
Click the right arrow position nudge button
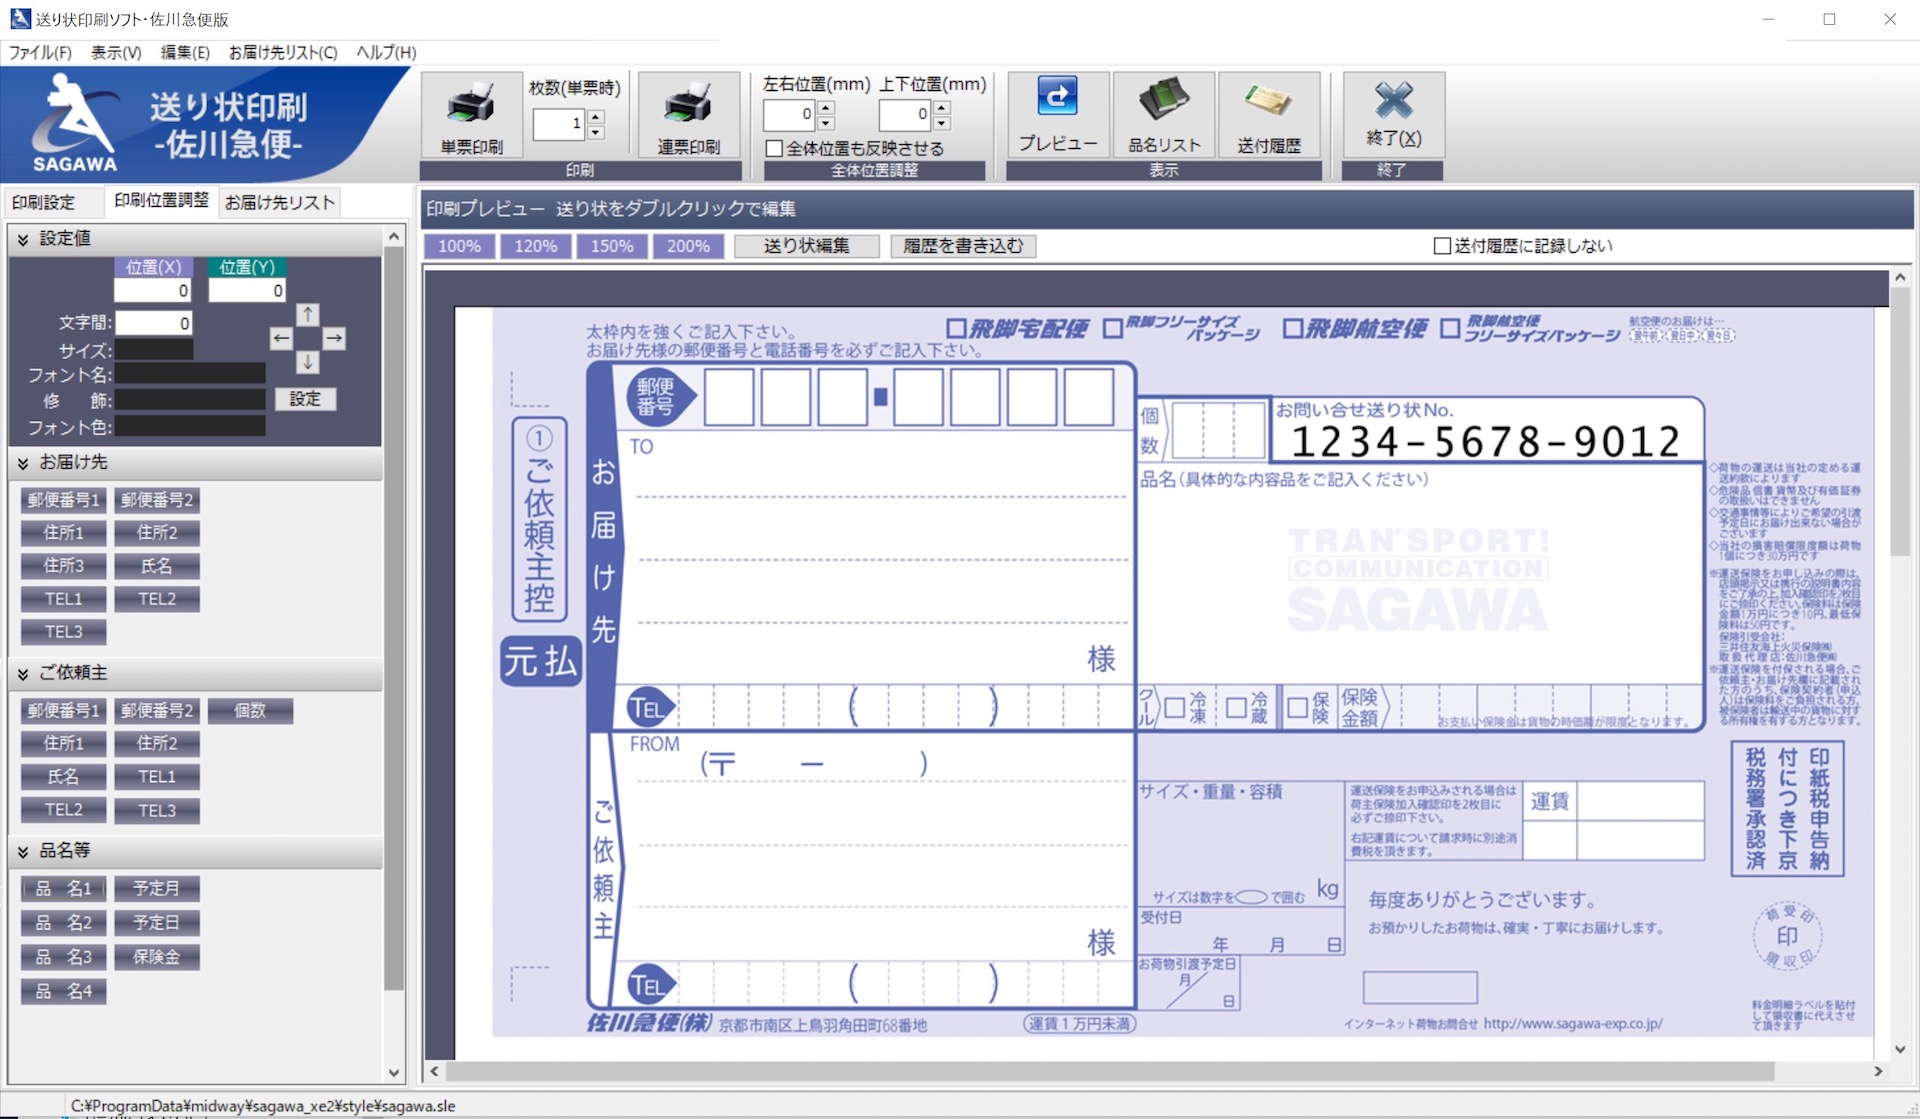(334, 339)
